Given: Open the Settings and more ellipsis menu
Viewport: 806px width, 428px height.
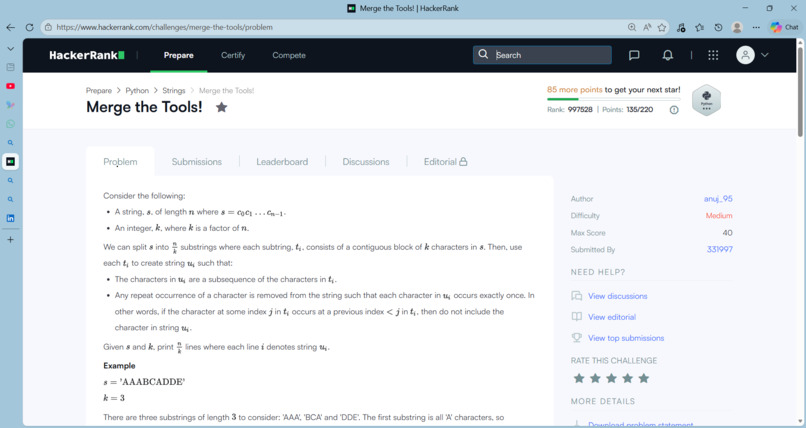Looking at the screenshot, I should click(756, 27).
